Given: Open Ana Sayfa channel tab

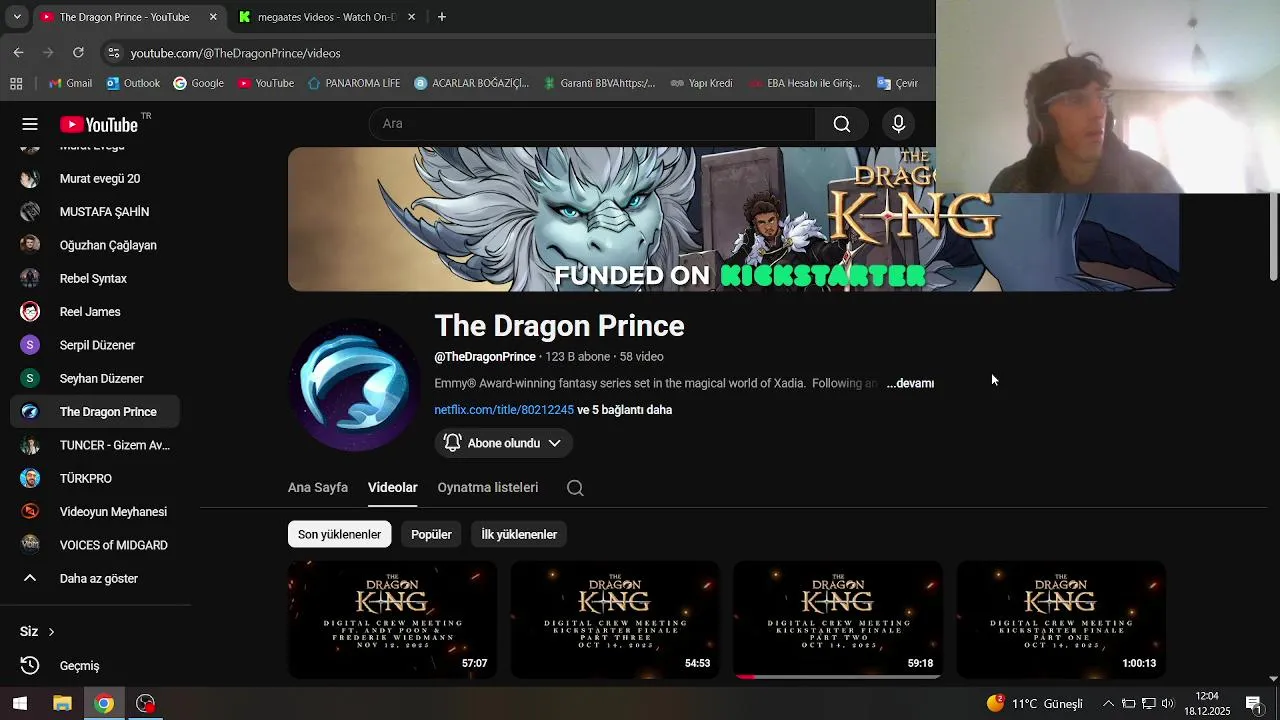Looking at the screenshot, I should (318, 488).
